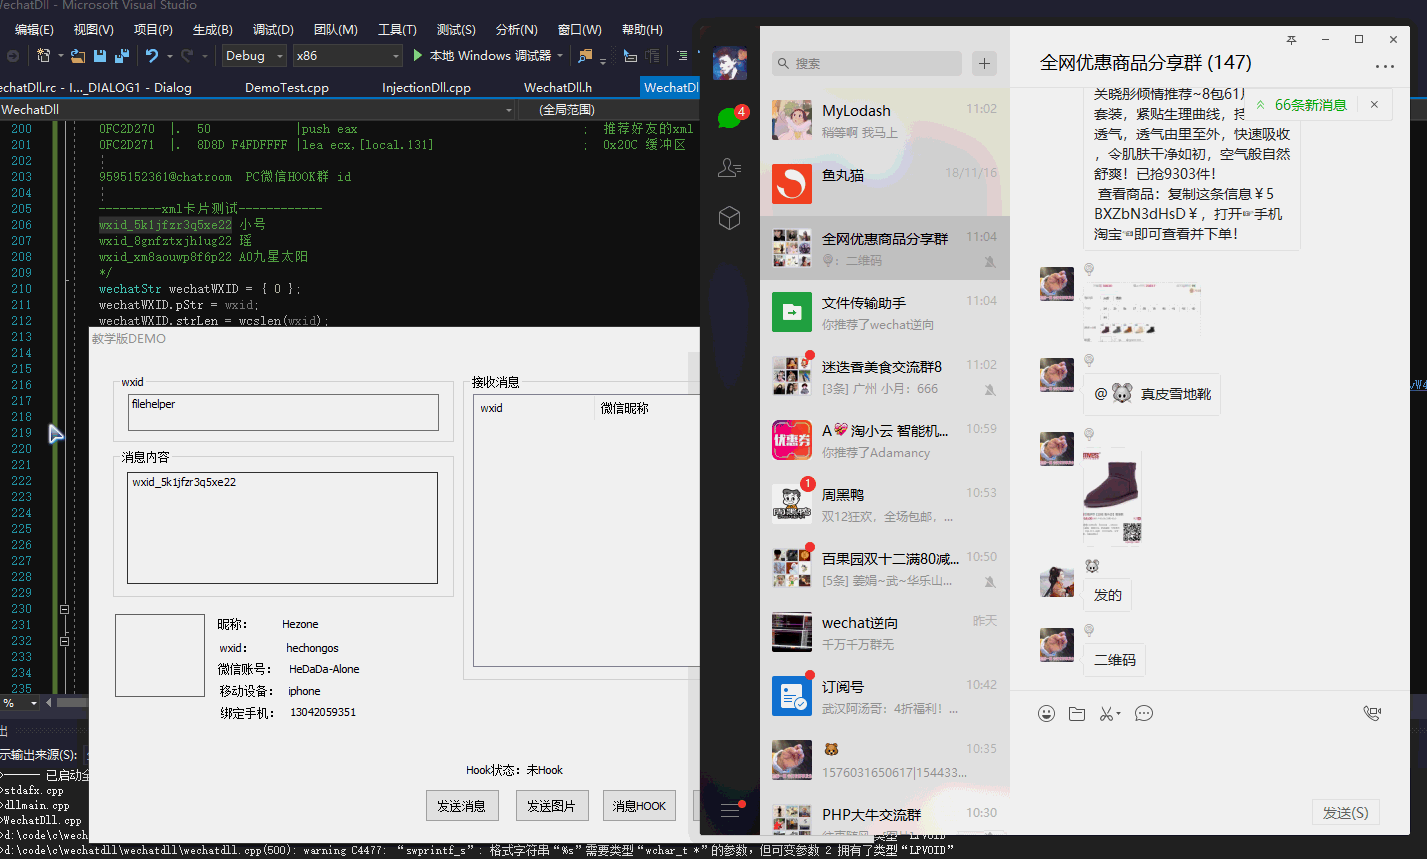The image size is (1427, 859).
Task: Open the chat history bubble icon in WeChat
Action: click(1144, 713)
